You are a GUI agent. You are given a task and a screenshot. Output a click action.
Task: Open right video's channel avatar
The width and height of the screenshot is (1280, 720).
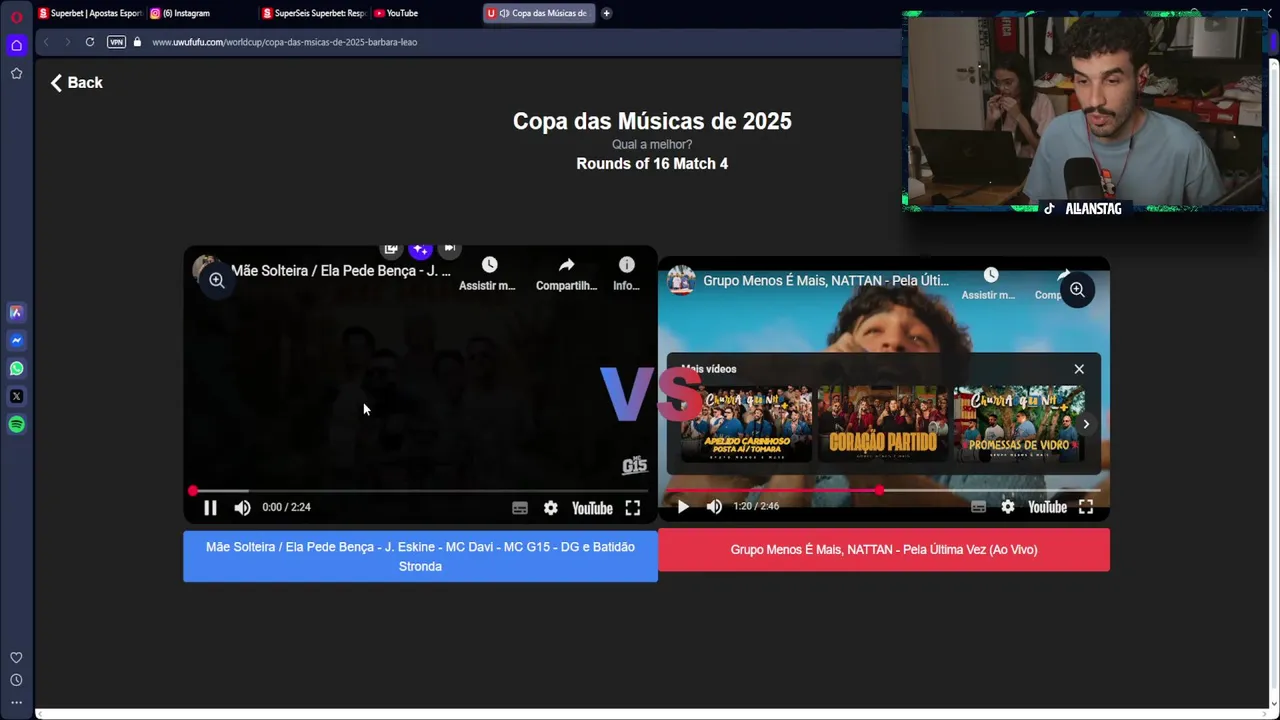681,280
